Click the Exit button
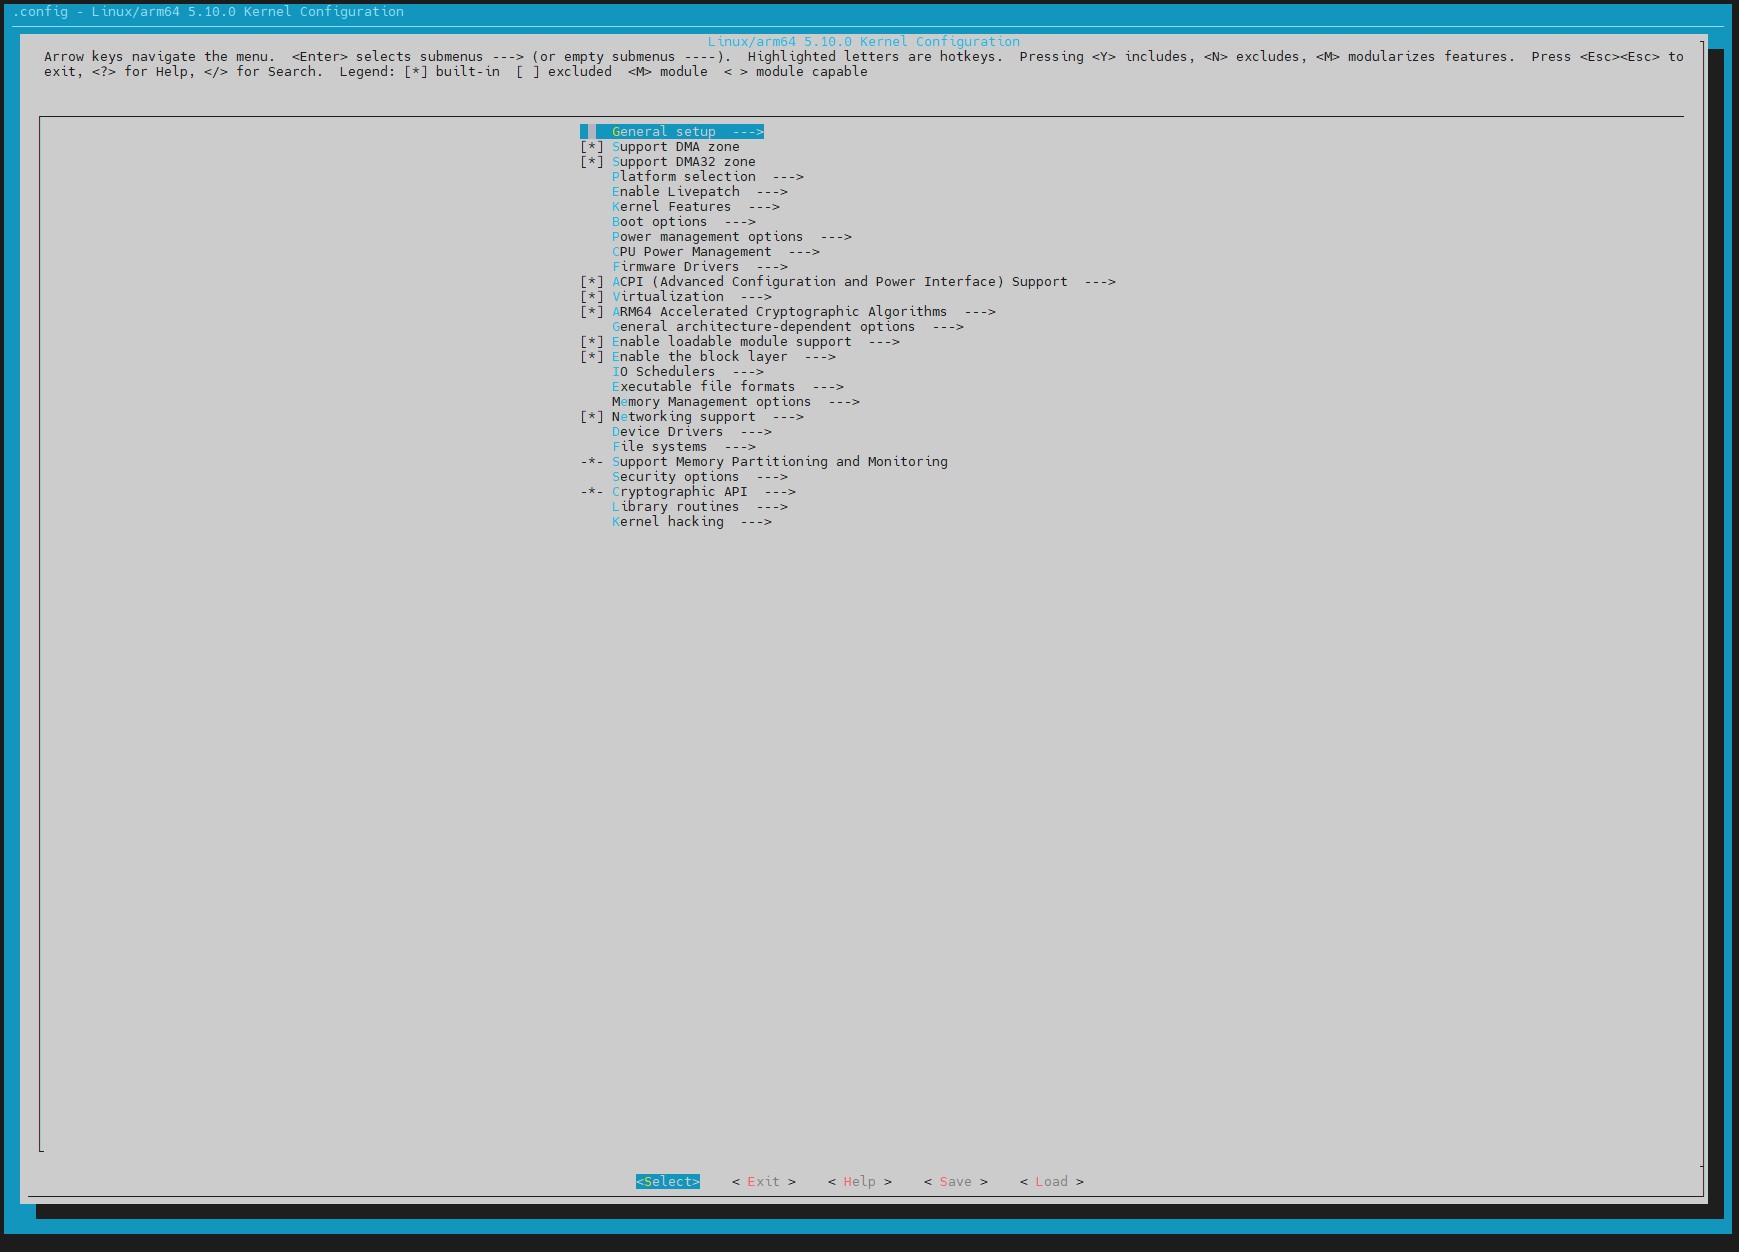 pyautogui.click(x=764, y=1182)
